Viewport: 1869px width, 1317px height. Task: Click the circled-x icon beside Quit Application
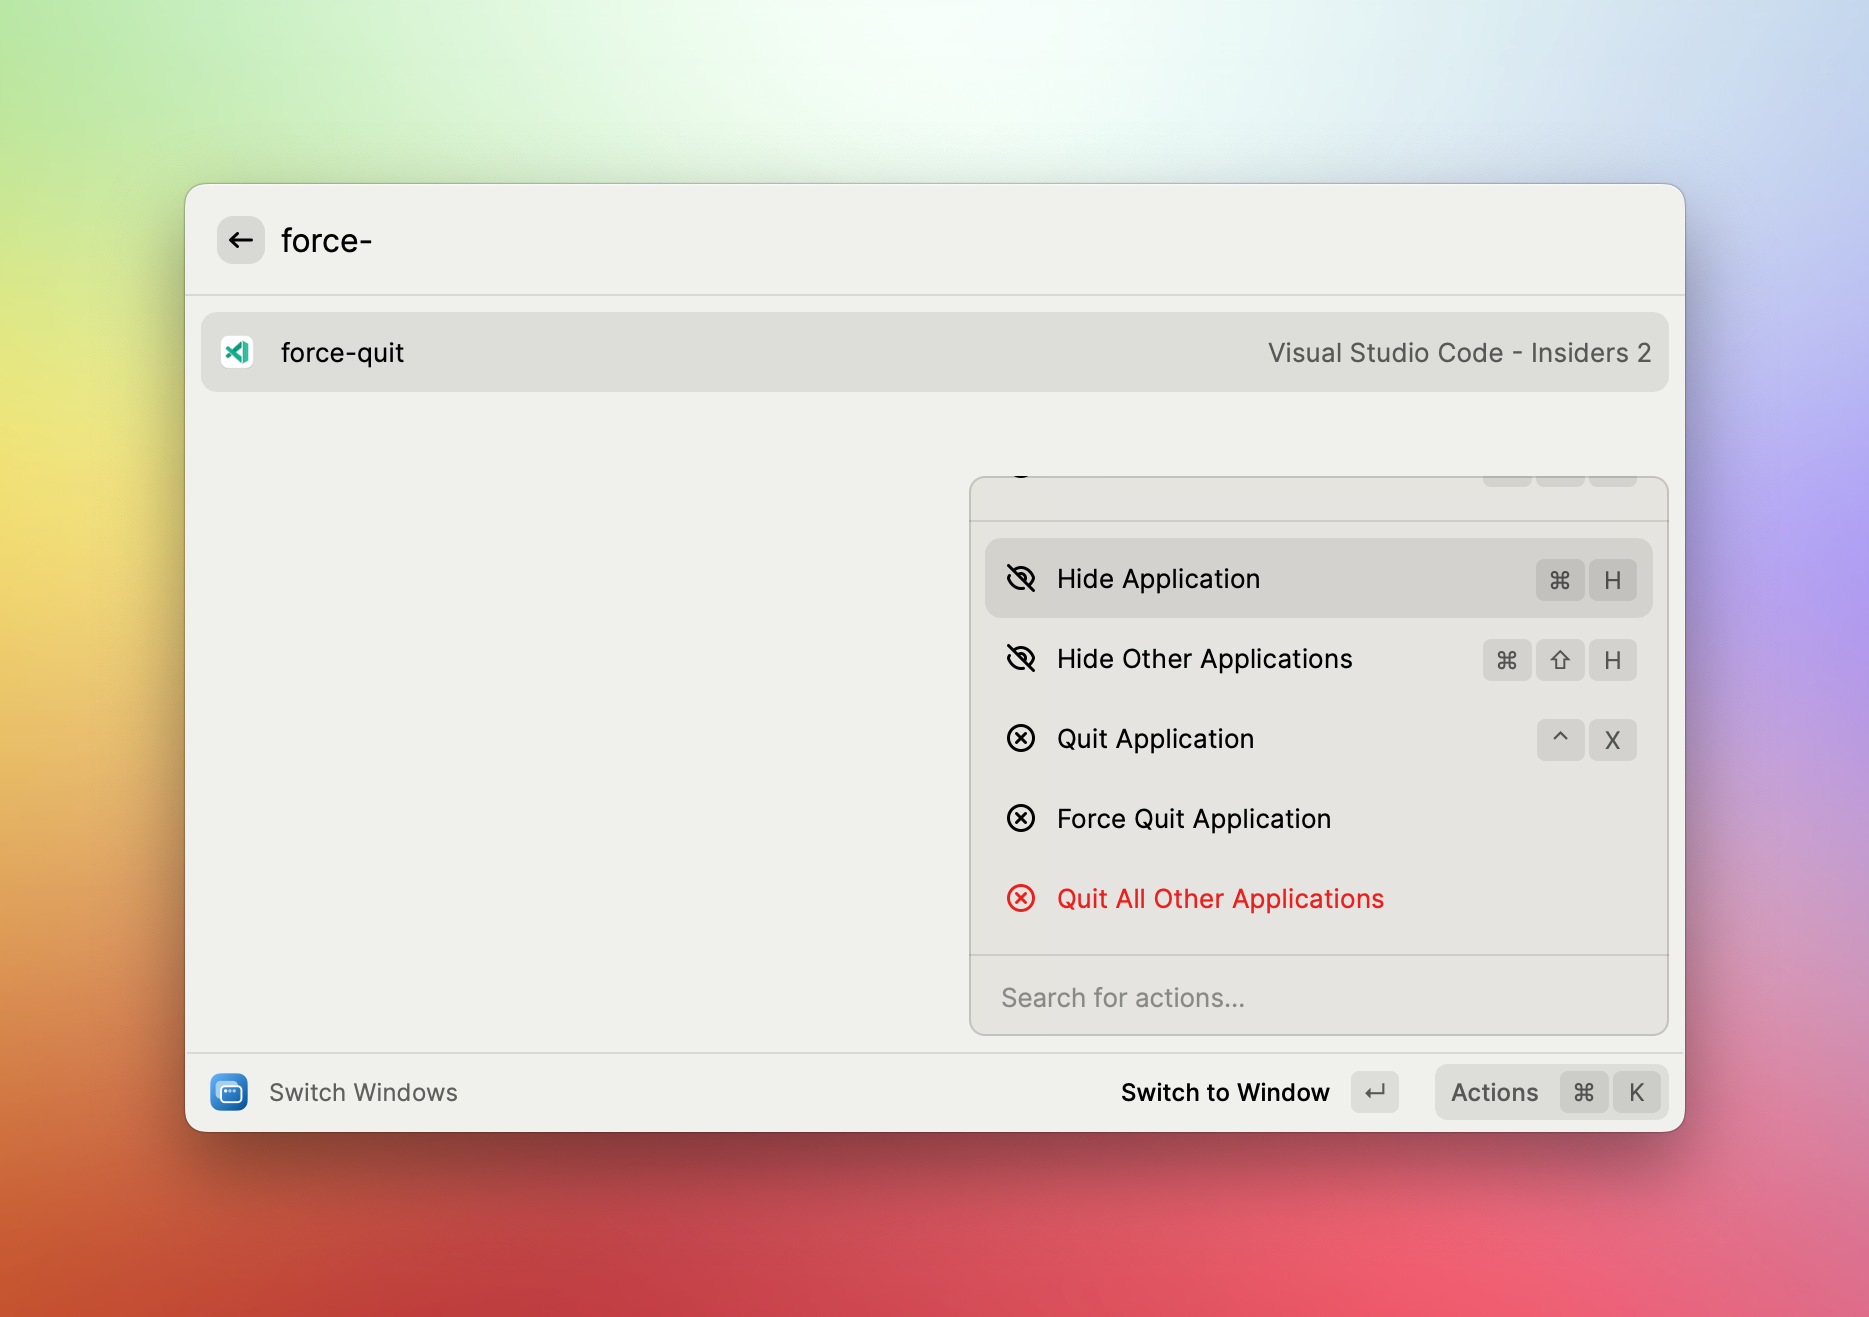(x=1021, y=739)
